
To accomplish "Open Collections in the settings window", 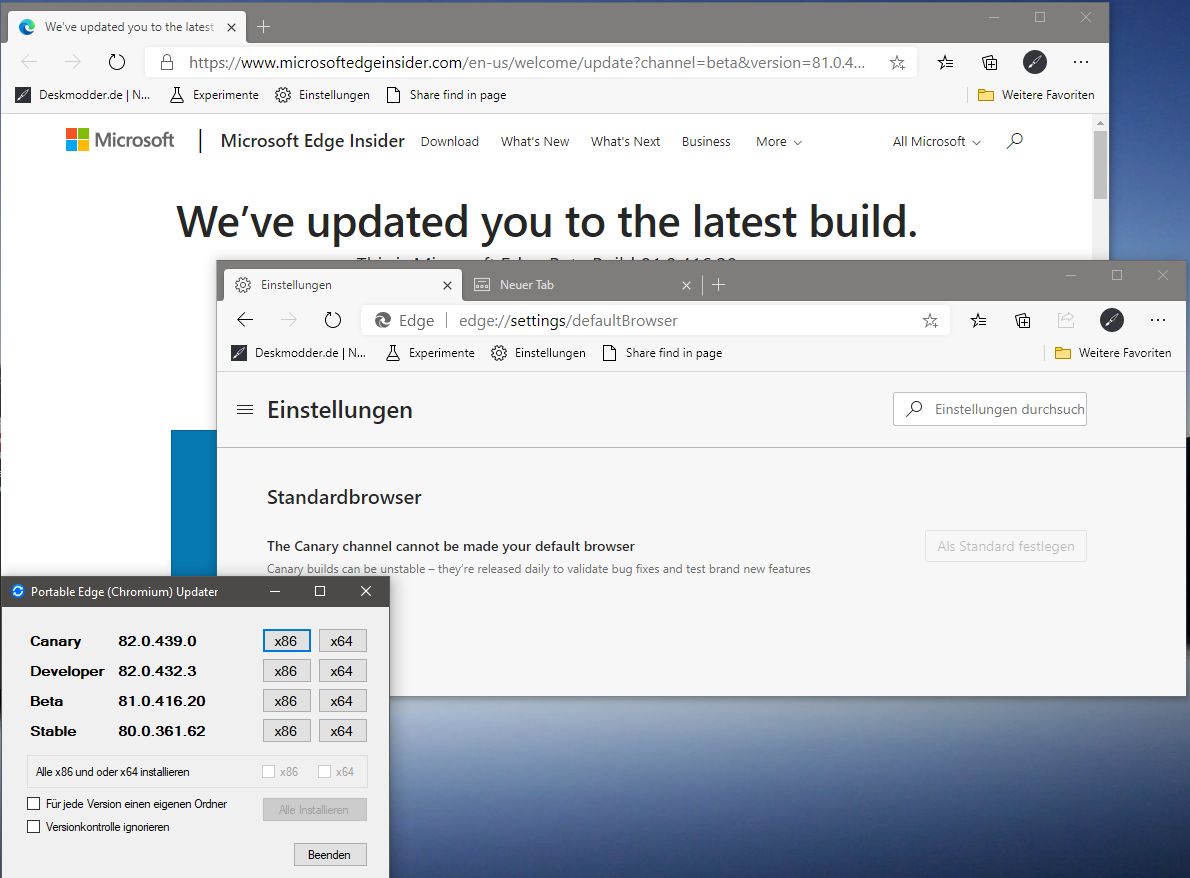I will (x=1022, y=320).
